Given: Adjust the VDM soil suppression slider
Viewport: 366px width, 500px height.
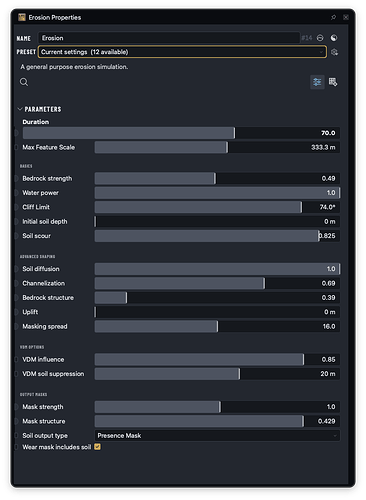Looking at the screenshot, I should click(x=217, y=374).
